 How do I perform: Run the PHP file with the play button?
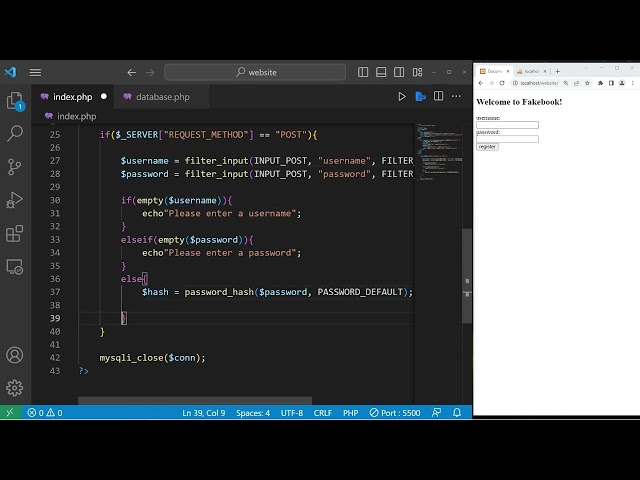pos(402,96)
